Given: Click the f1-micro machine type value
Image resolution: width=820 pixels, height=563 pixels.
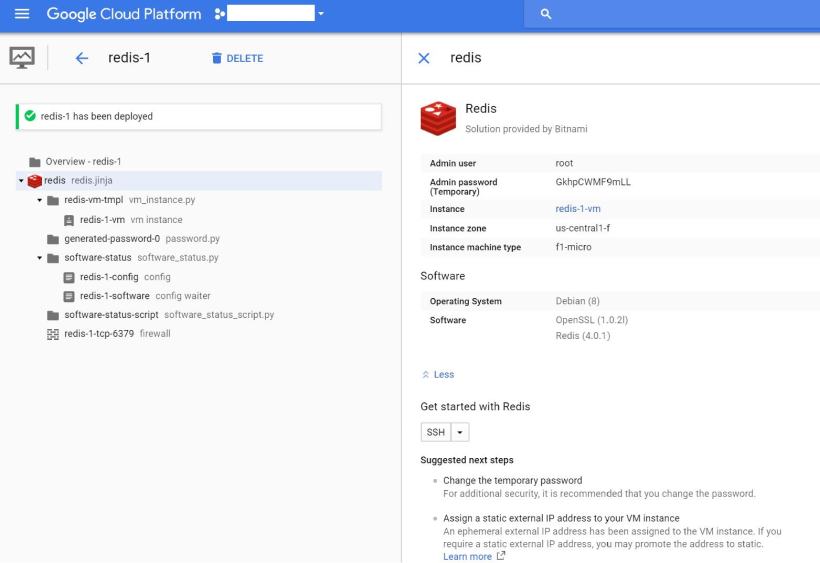Looking at the screenshot, I should tap(573, 247).
